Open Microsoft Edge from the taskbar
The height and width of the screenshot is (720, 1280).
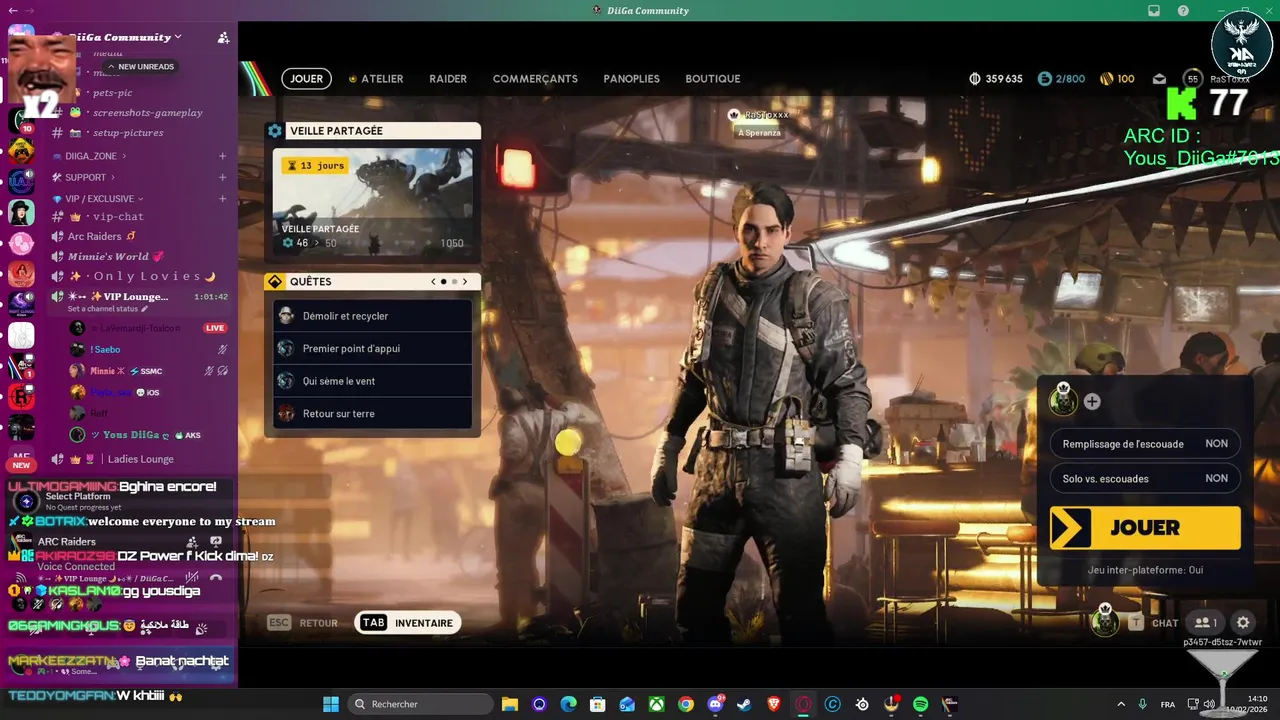point(568,704)
